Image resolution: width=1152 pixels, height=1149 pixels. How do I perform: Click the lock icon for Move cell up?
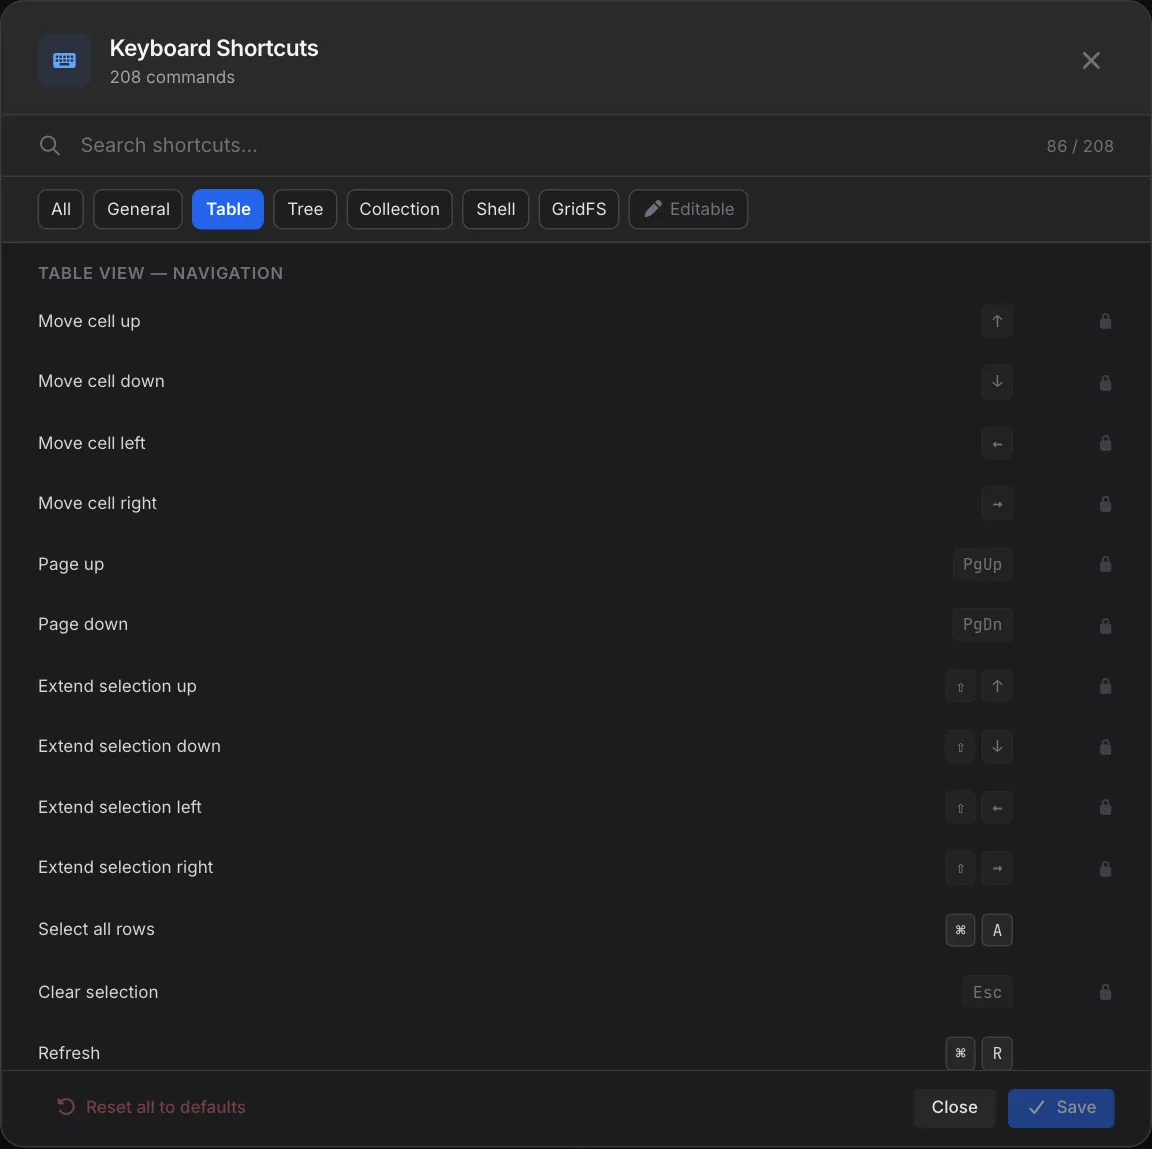point(1105,321)
